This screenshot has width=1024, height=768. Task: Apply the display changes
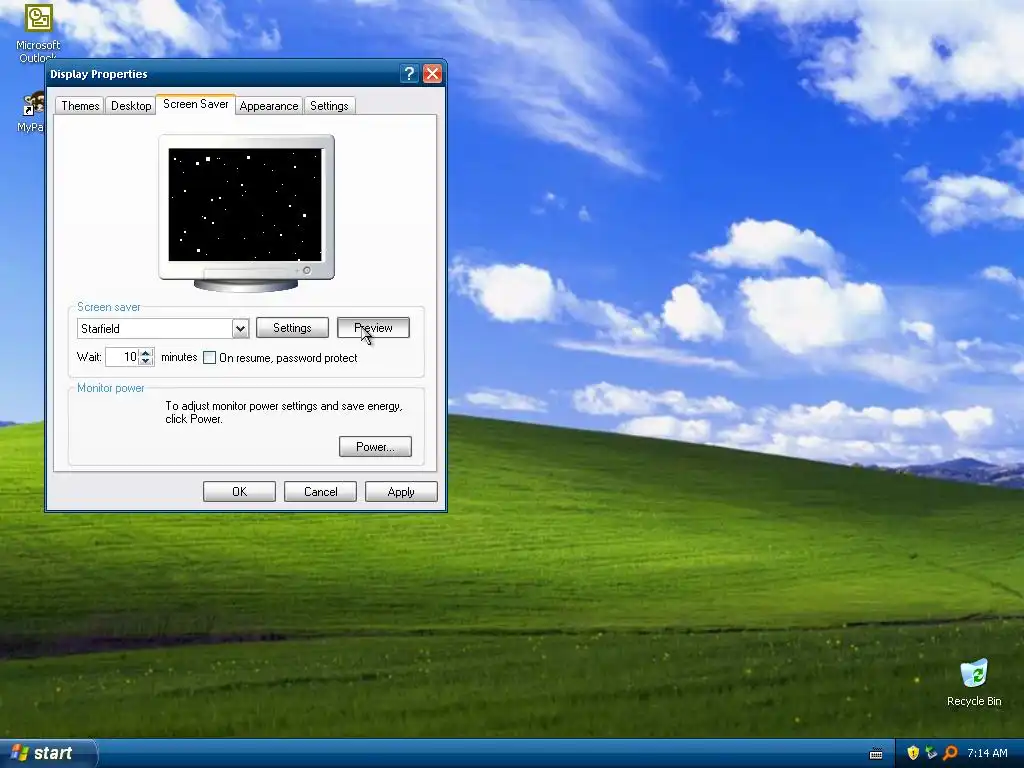[x=401, y=492]
